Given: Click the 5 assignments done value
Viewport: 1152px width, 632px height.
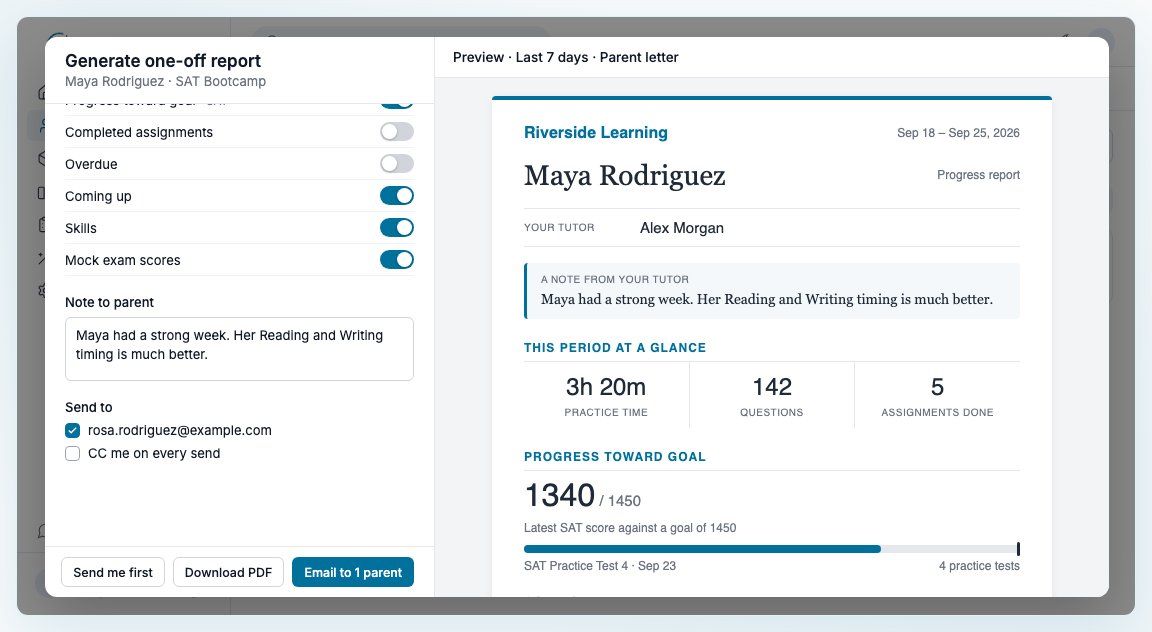Looking at the screenshot, I should coord(937,387).
